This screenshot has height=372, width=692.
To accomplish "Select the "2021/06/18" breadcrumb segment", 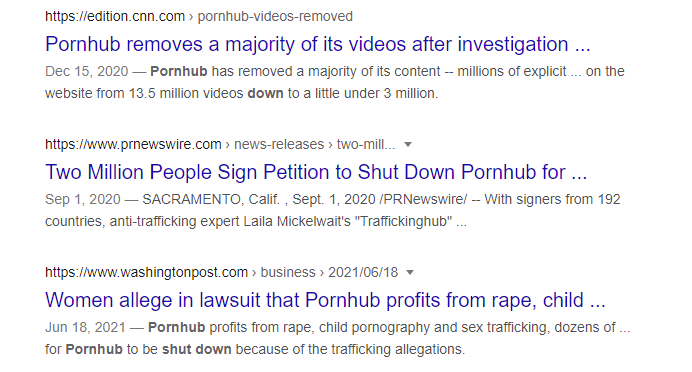I will click(x=363, y=272).
